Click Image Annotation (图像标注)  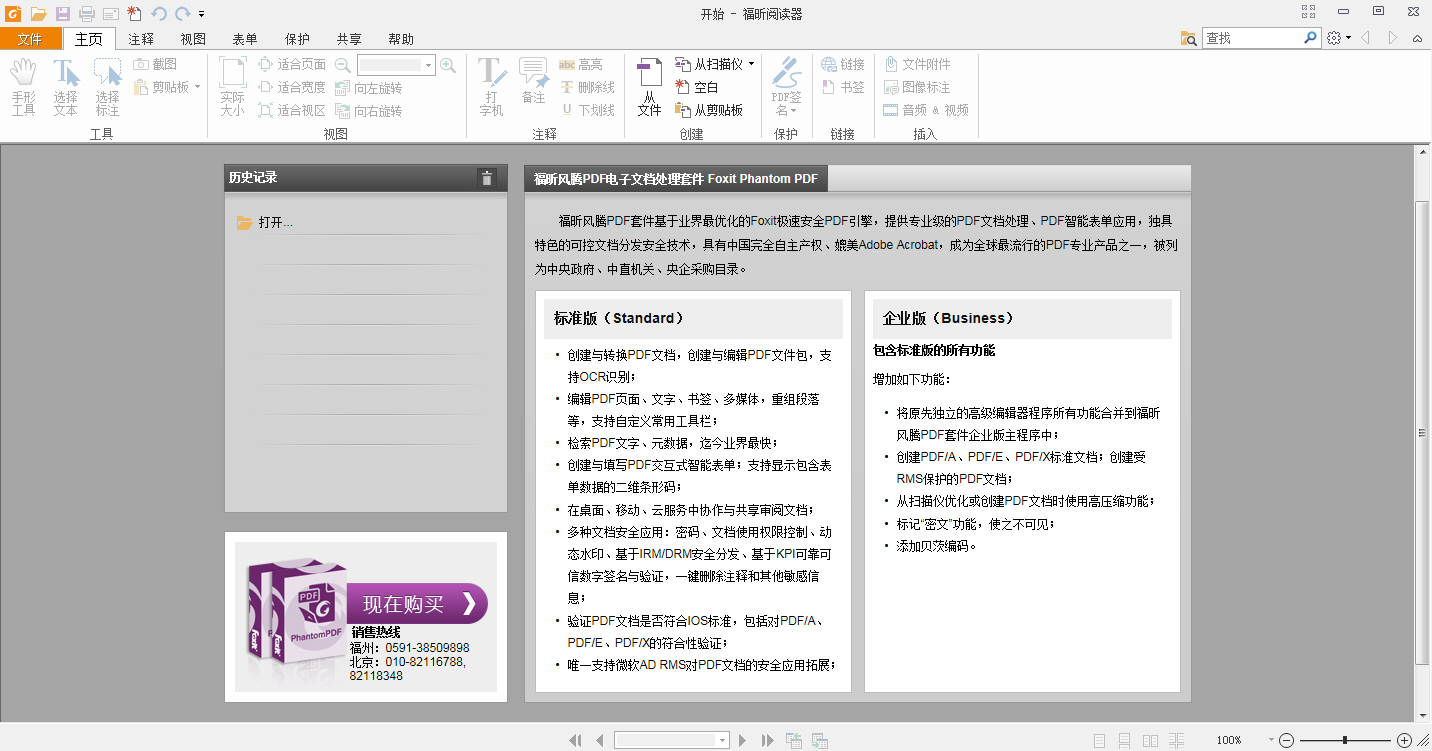click(x=917, y=87)
